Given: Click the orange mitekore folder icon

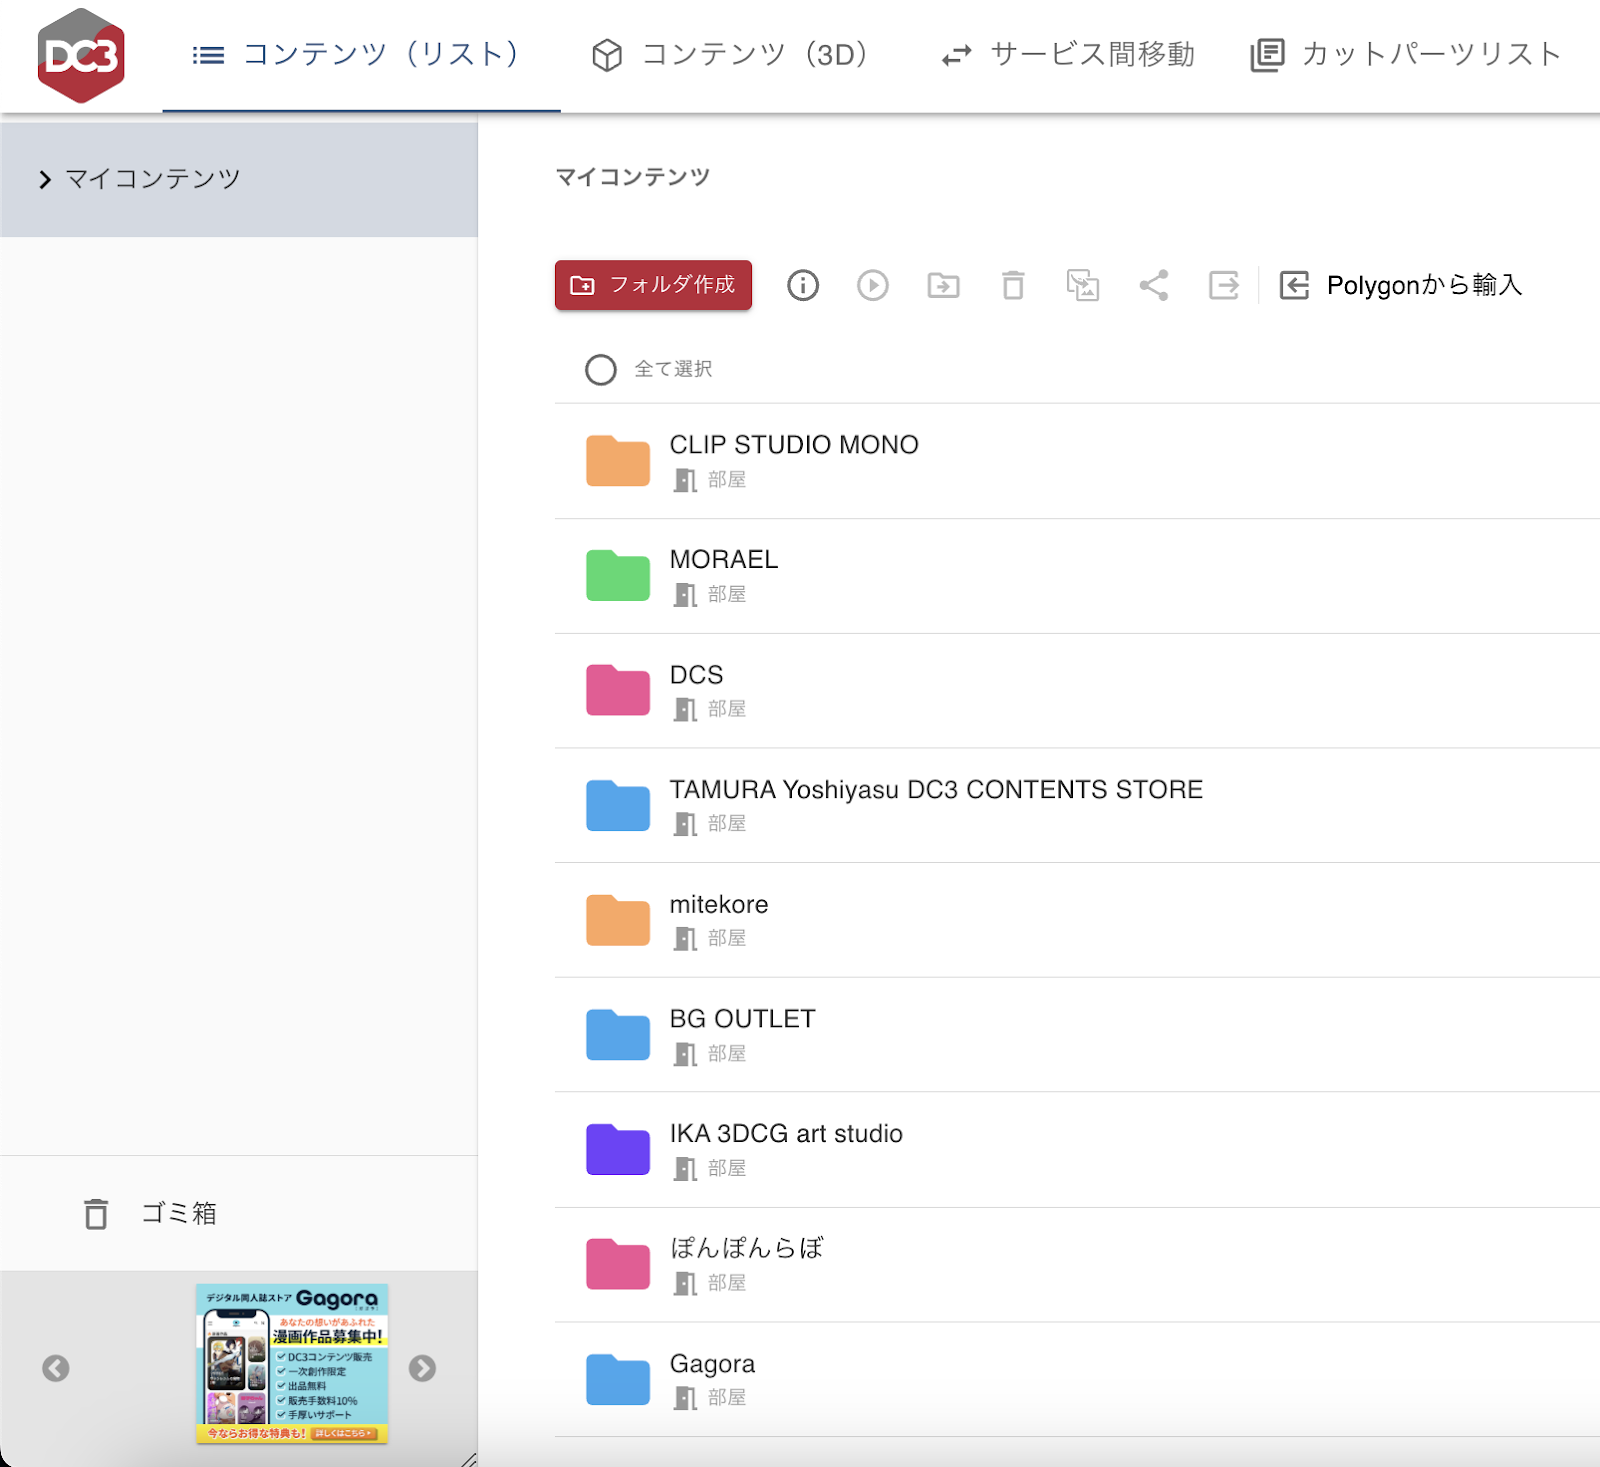Looking at the screenshot, I should 618,920.
